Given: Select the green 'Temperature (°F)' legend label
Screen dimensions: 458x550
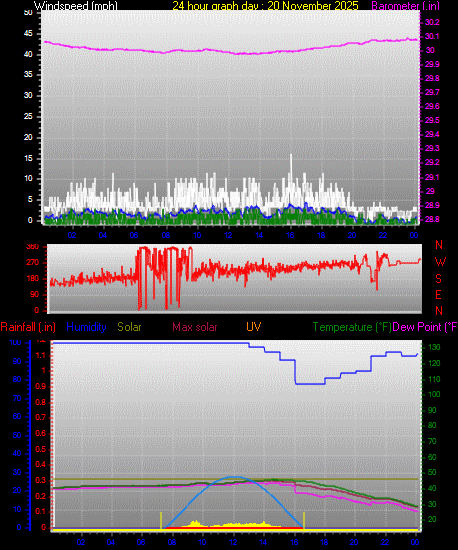Looking at the screenshot, I should [x=352, y=327].
